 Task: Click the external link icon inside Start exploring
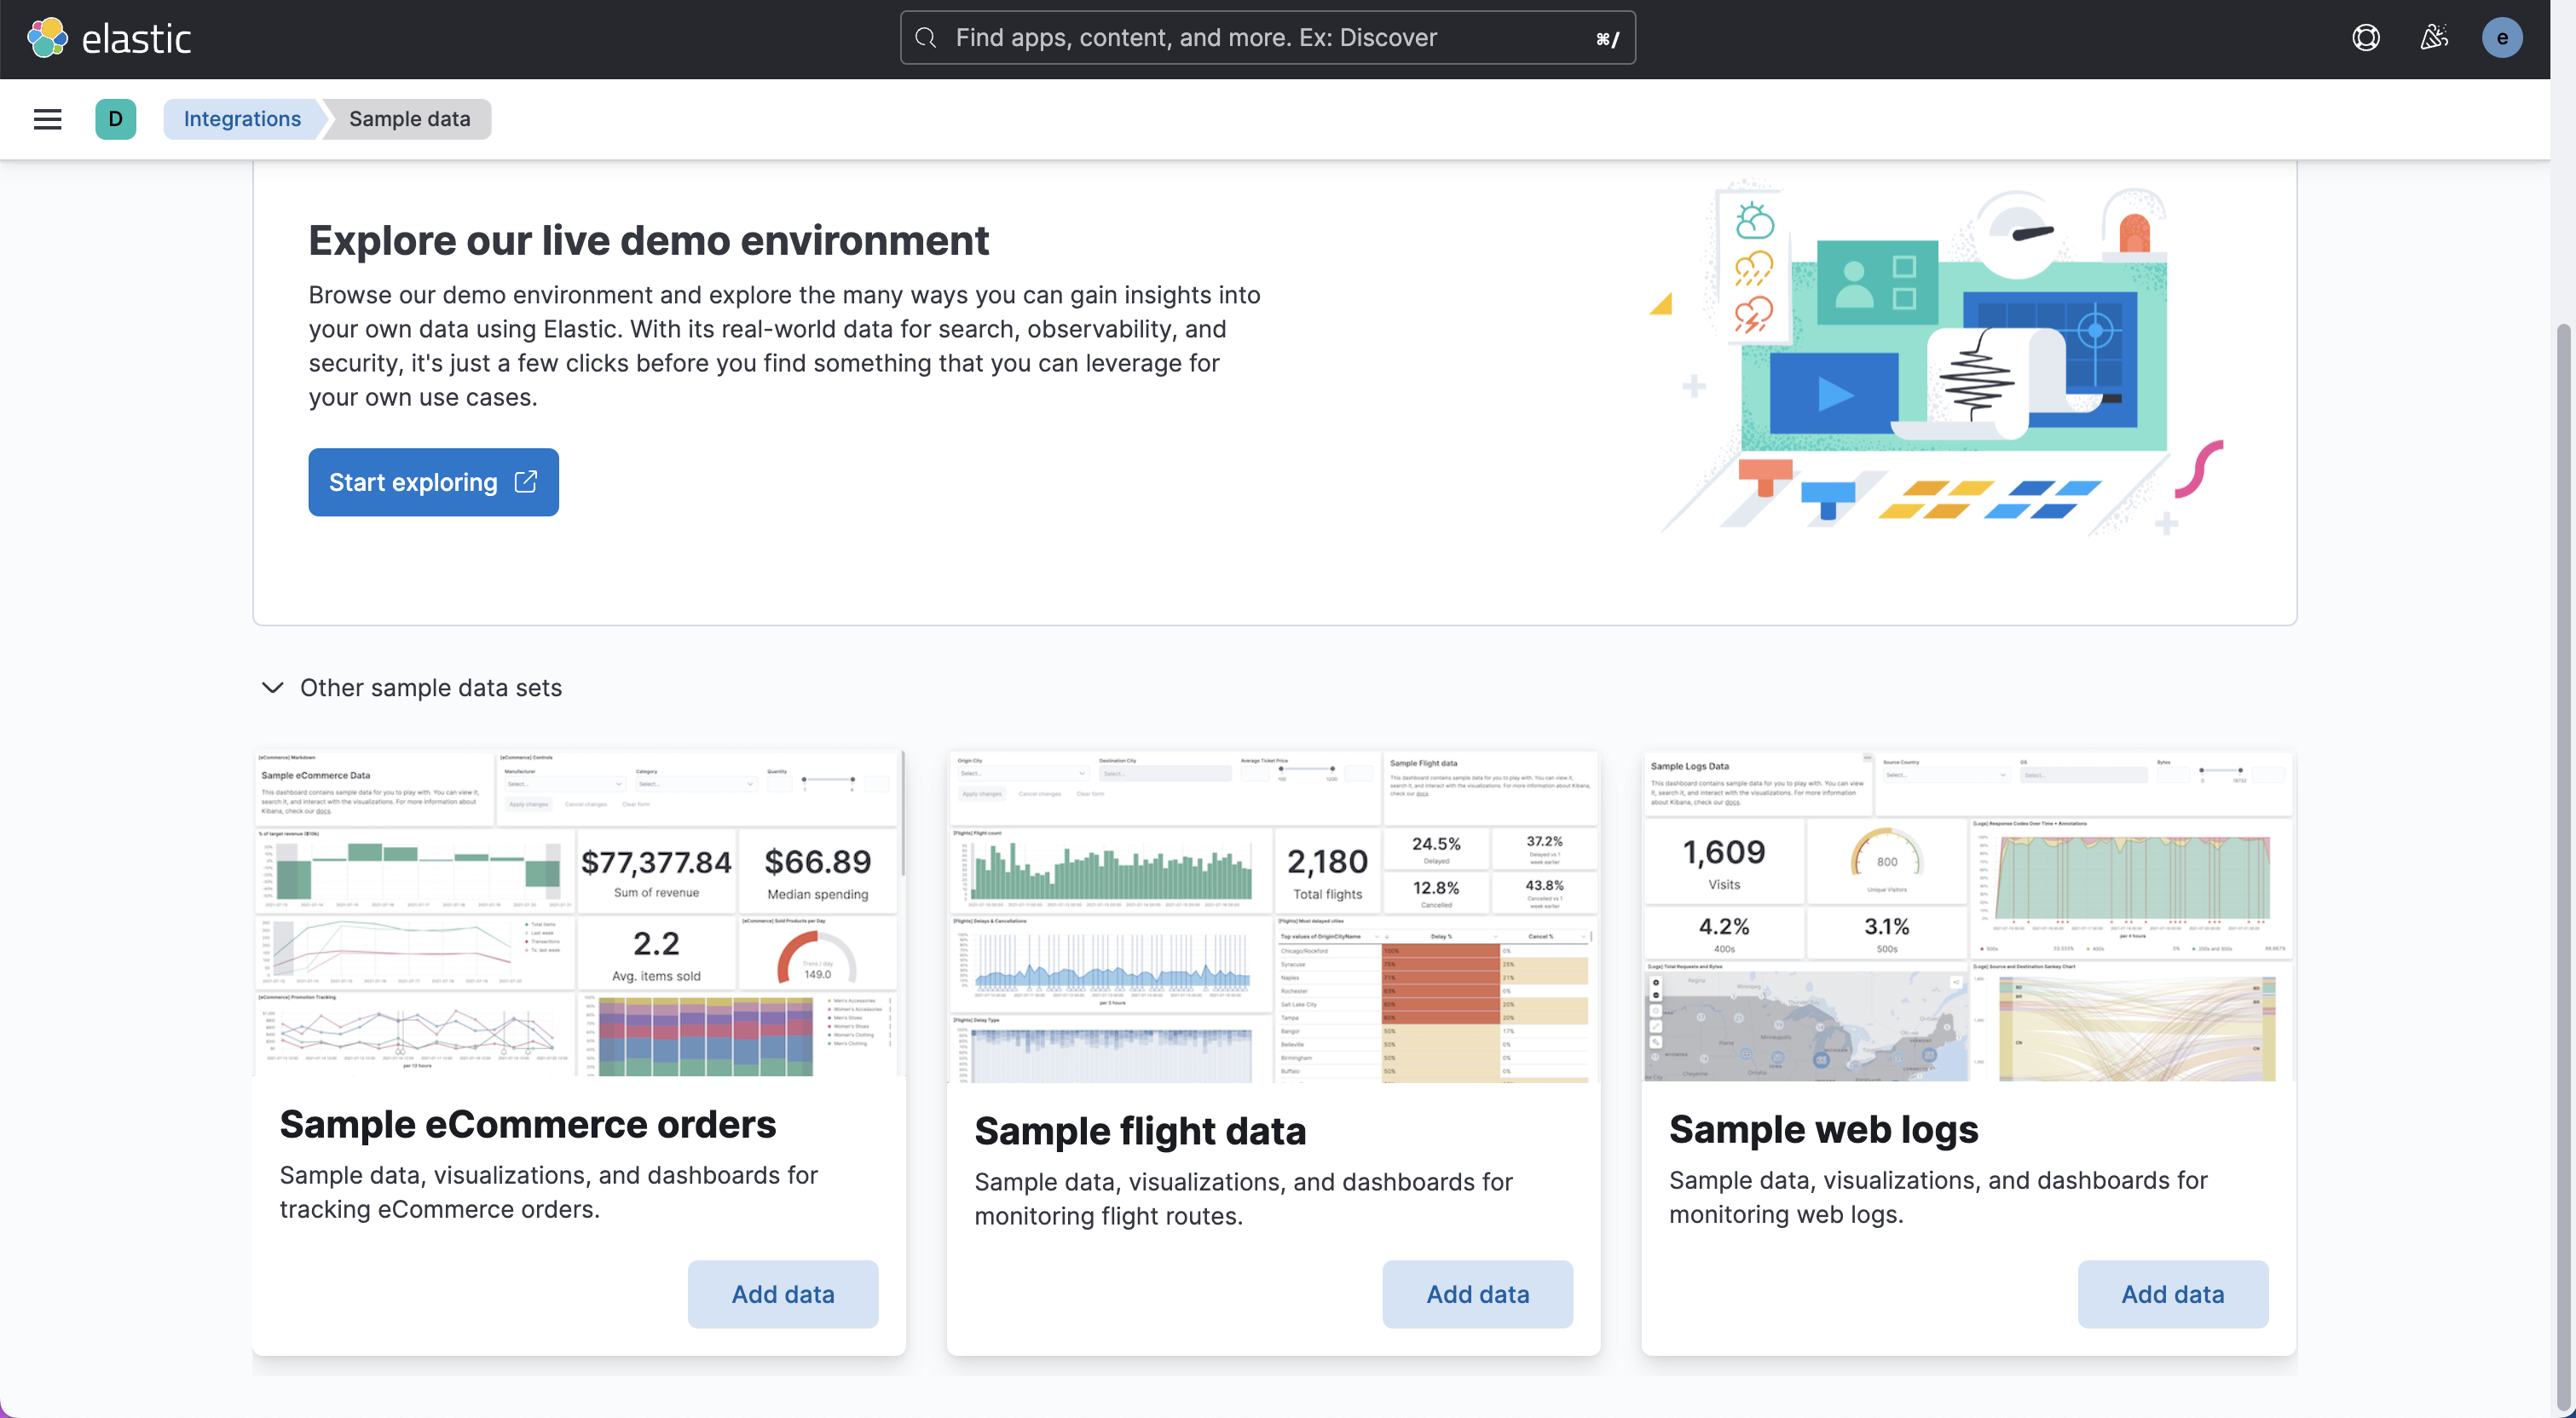pos(525,482)
